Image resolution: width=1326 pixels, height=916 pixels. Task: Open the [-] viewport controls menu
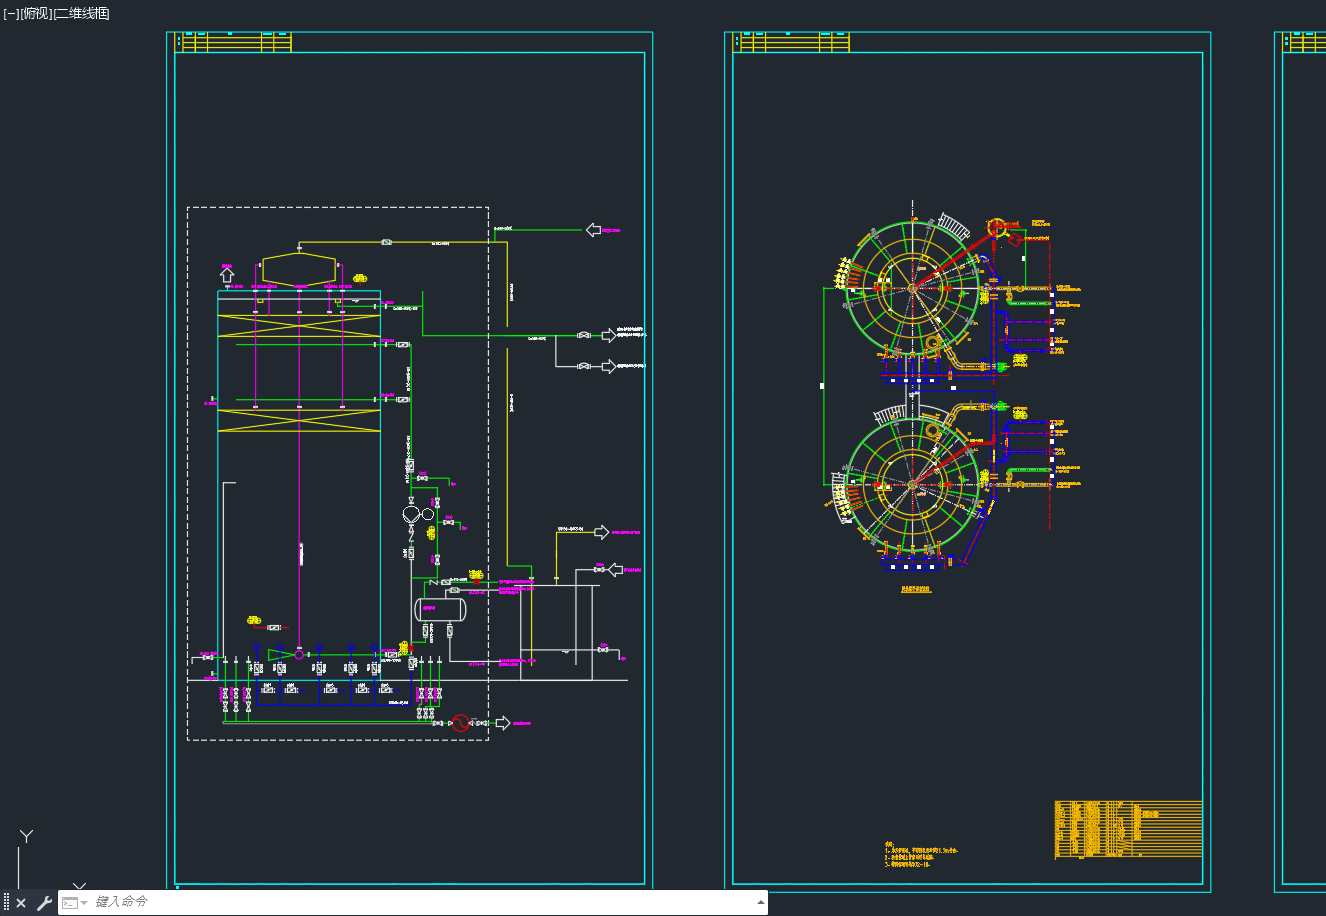tap(10, 13)
